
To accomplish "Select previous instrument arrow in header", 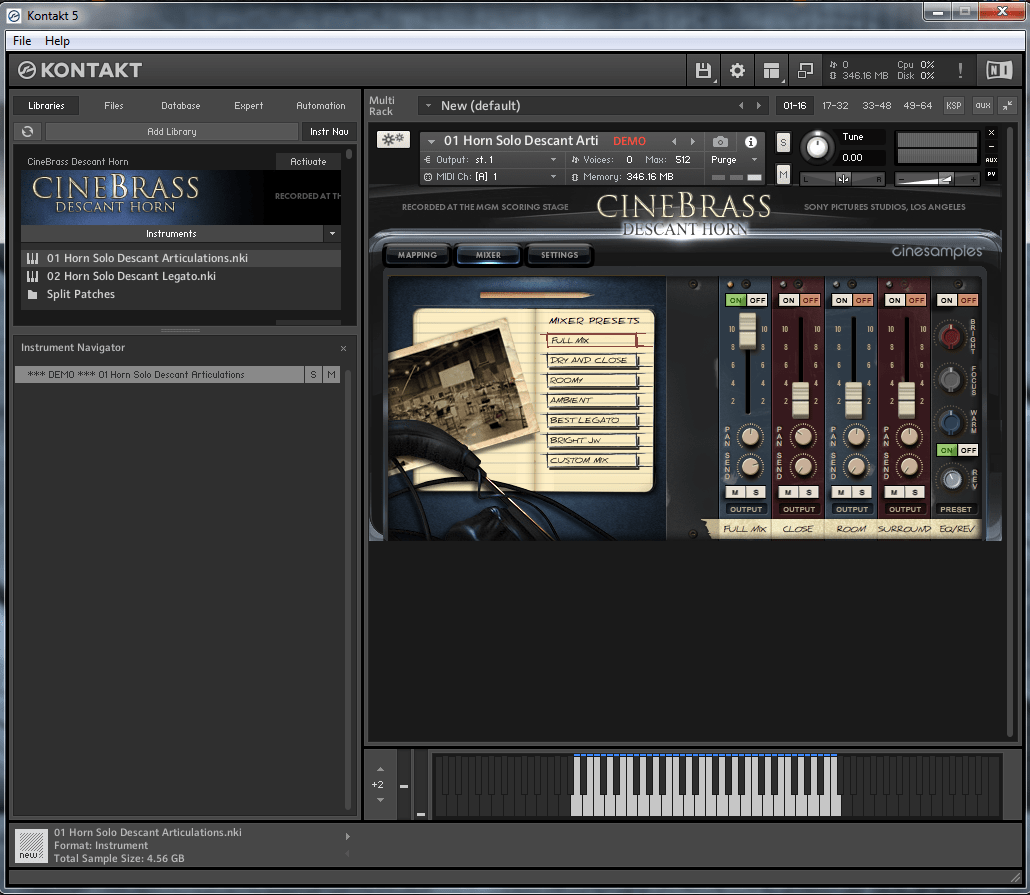I will [x=674, y=141].
